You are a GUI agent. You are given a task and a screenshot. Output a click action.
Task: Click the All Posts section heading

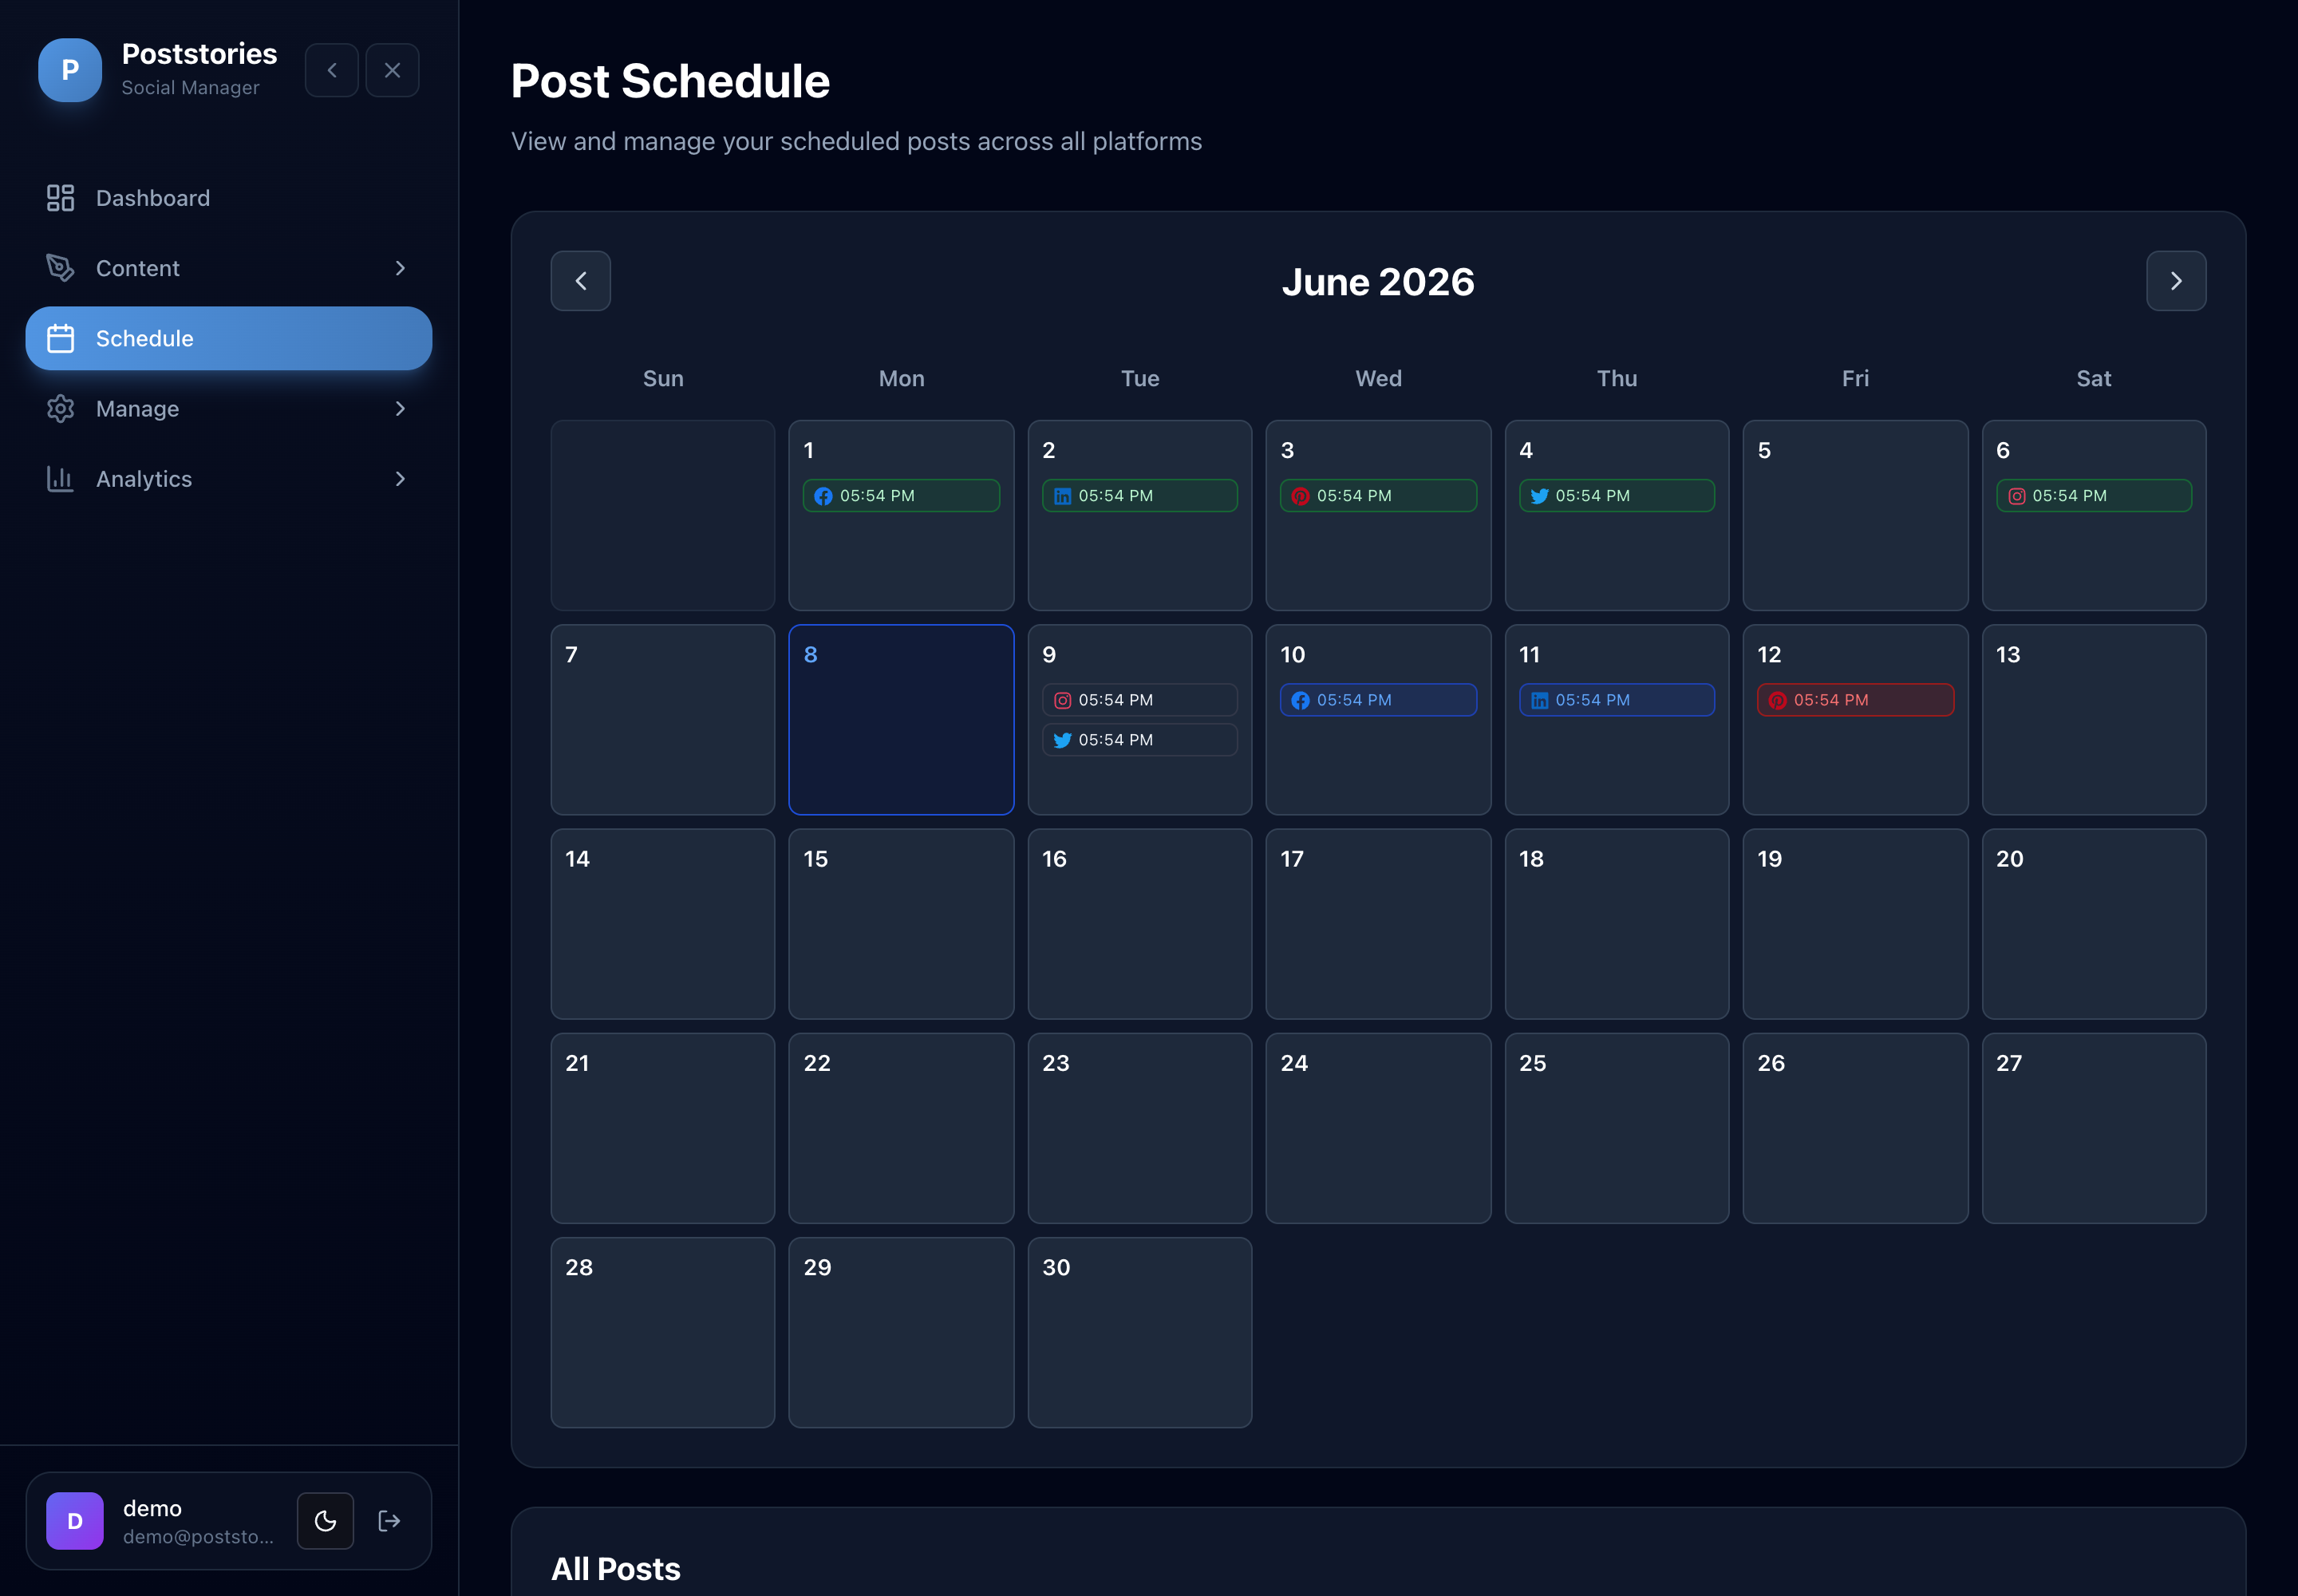tap(616, 1568)
